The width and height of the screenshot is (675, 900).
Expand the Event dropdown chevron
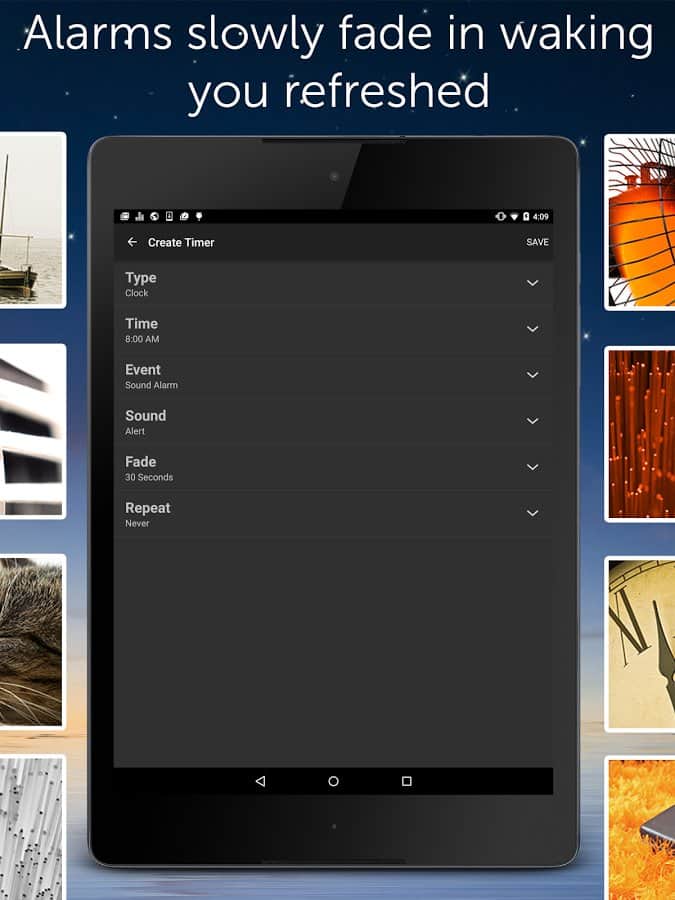(x=532, y=375)
